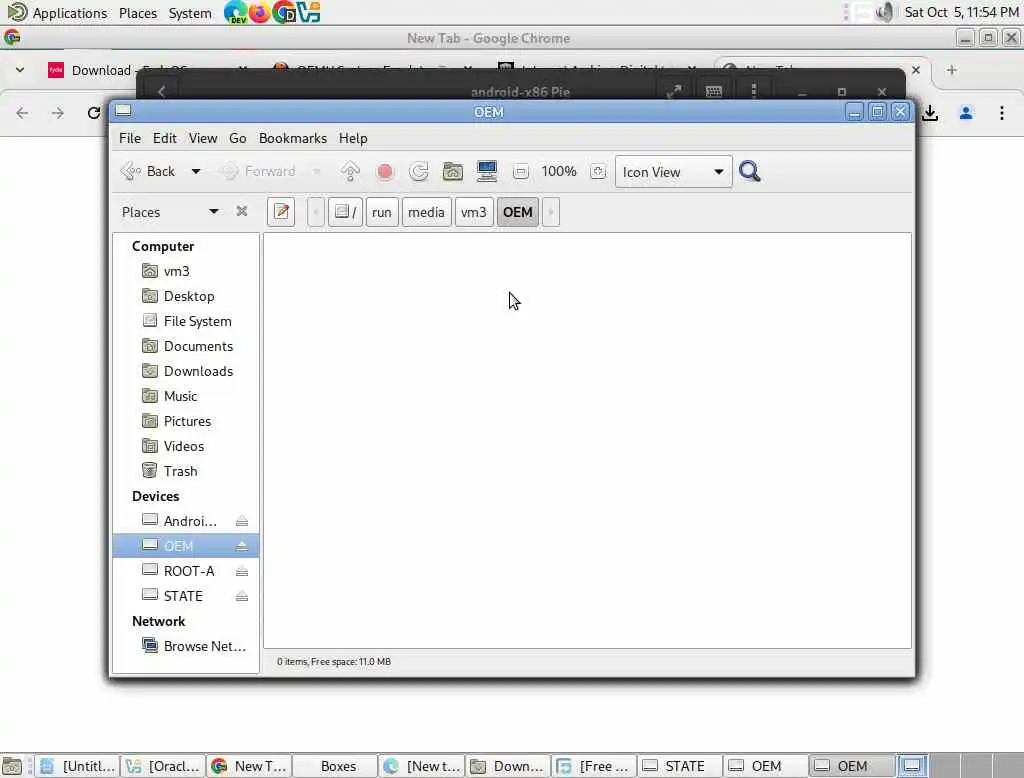
Task: Click the red Stop loading icon
Action: click(x=385, y=171)
